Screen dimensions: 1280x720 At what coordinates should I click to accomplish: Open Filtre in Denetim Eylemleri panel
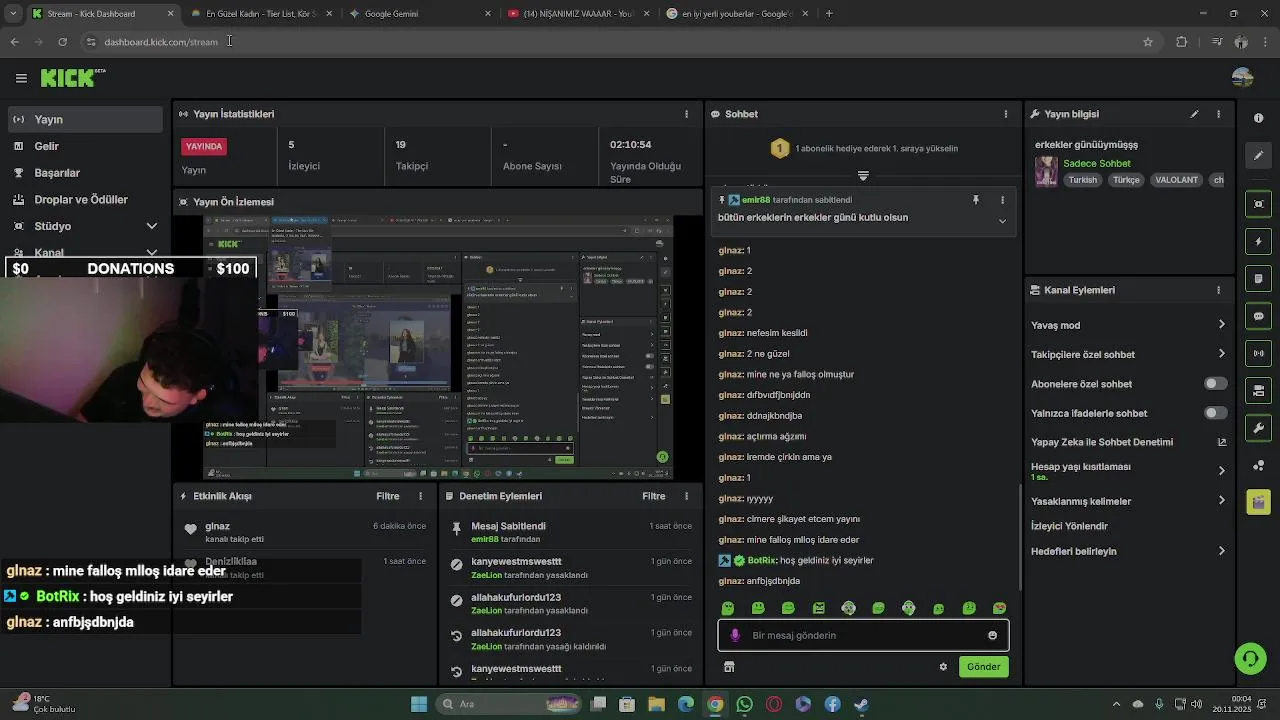click(654, 496)
